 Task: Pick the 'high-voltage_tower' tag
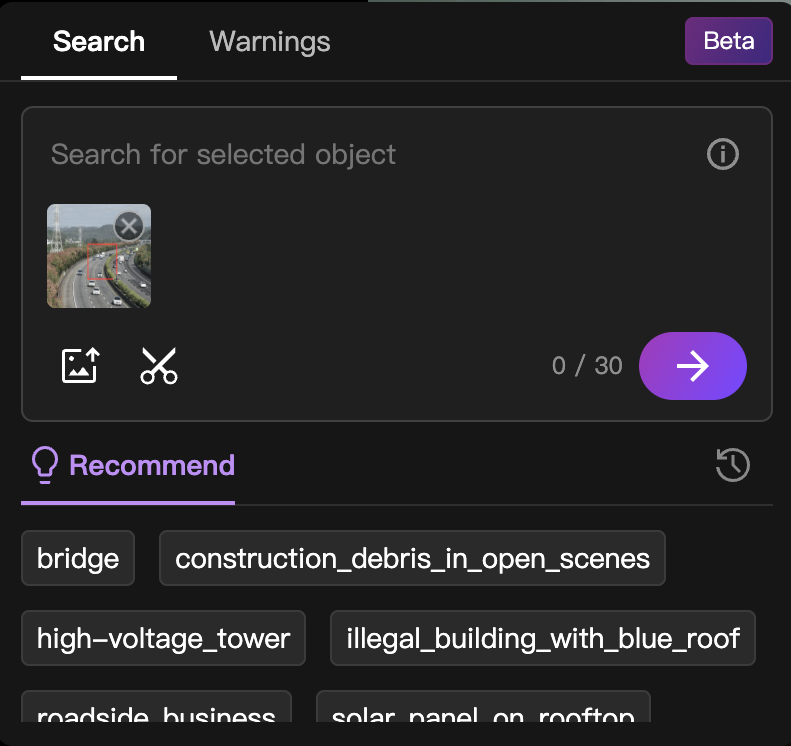163,638
